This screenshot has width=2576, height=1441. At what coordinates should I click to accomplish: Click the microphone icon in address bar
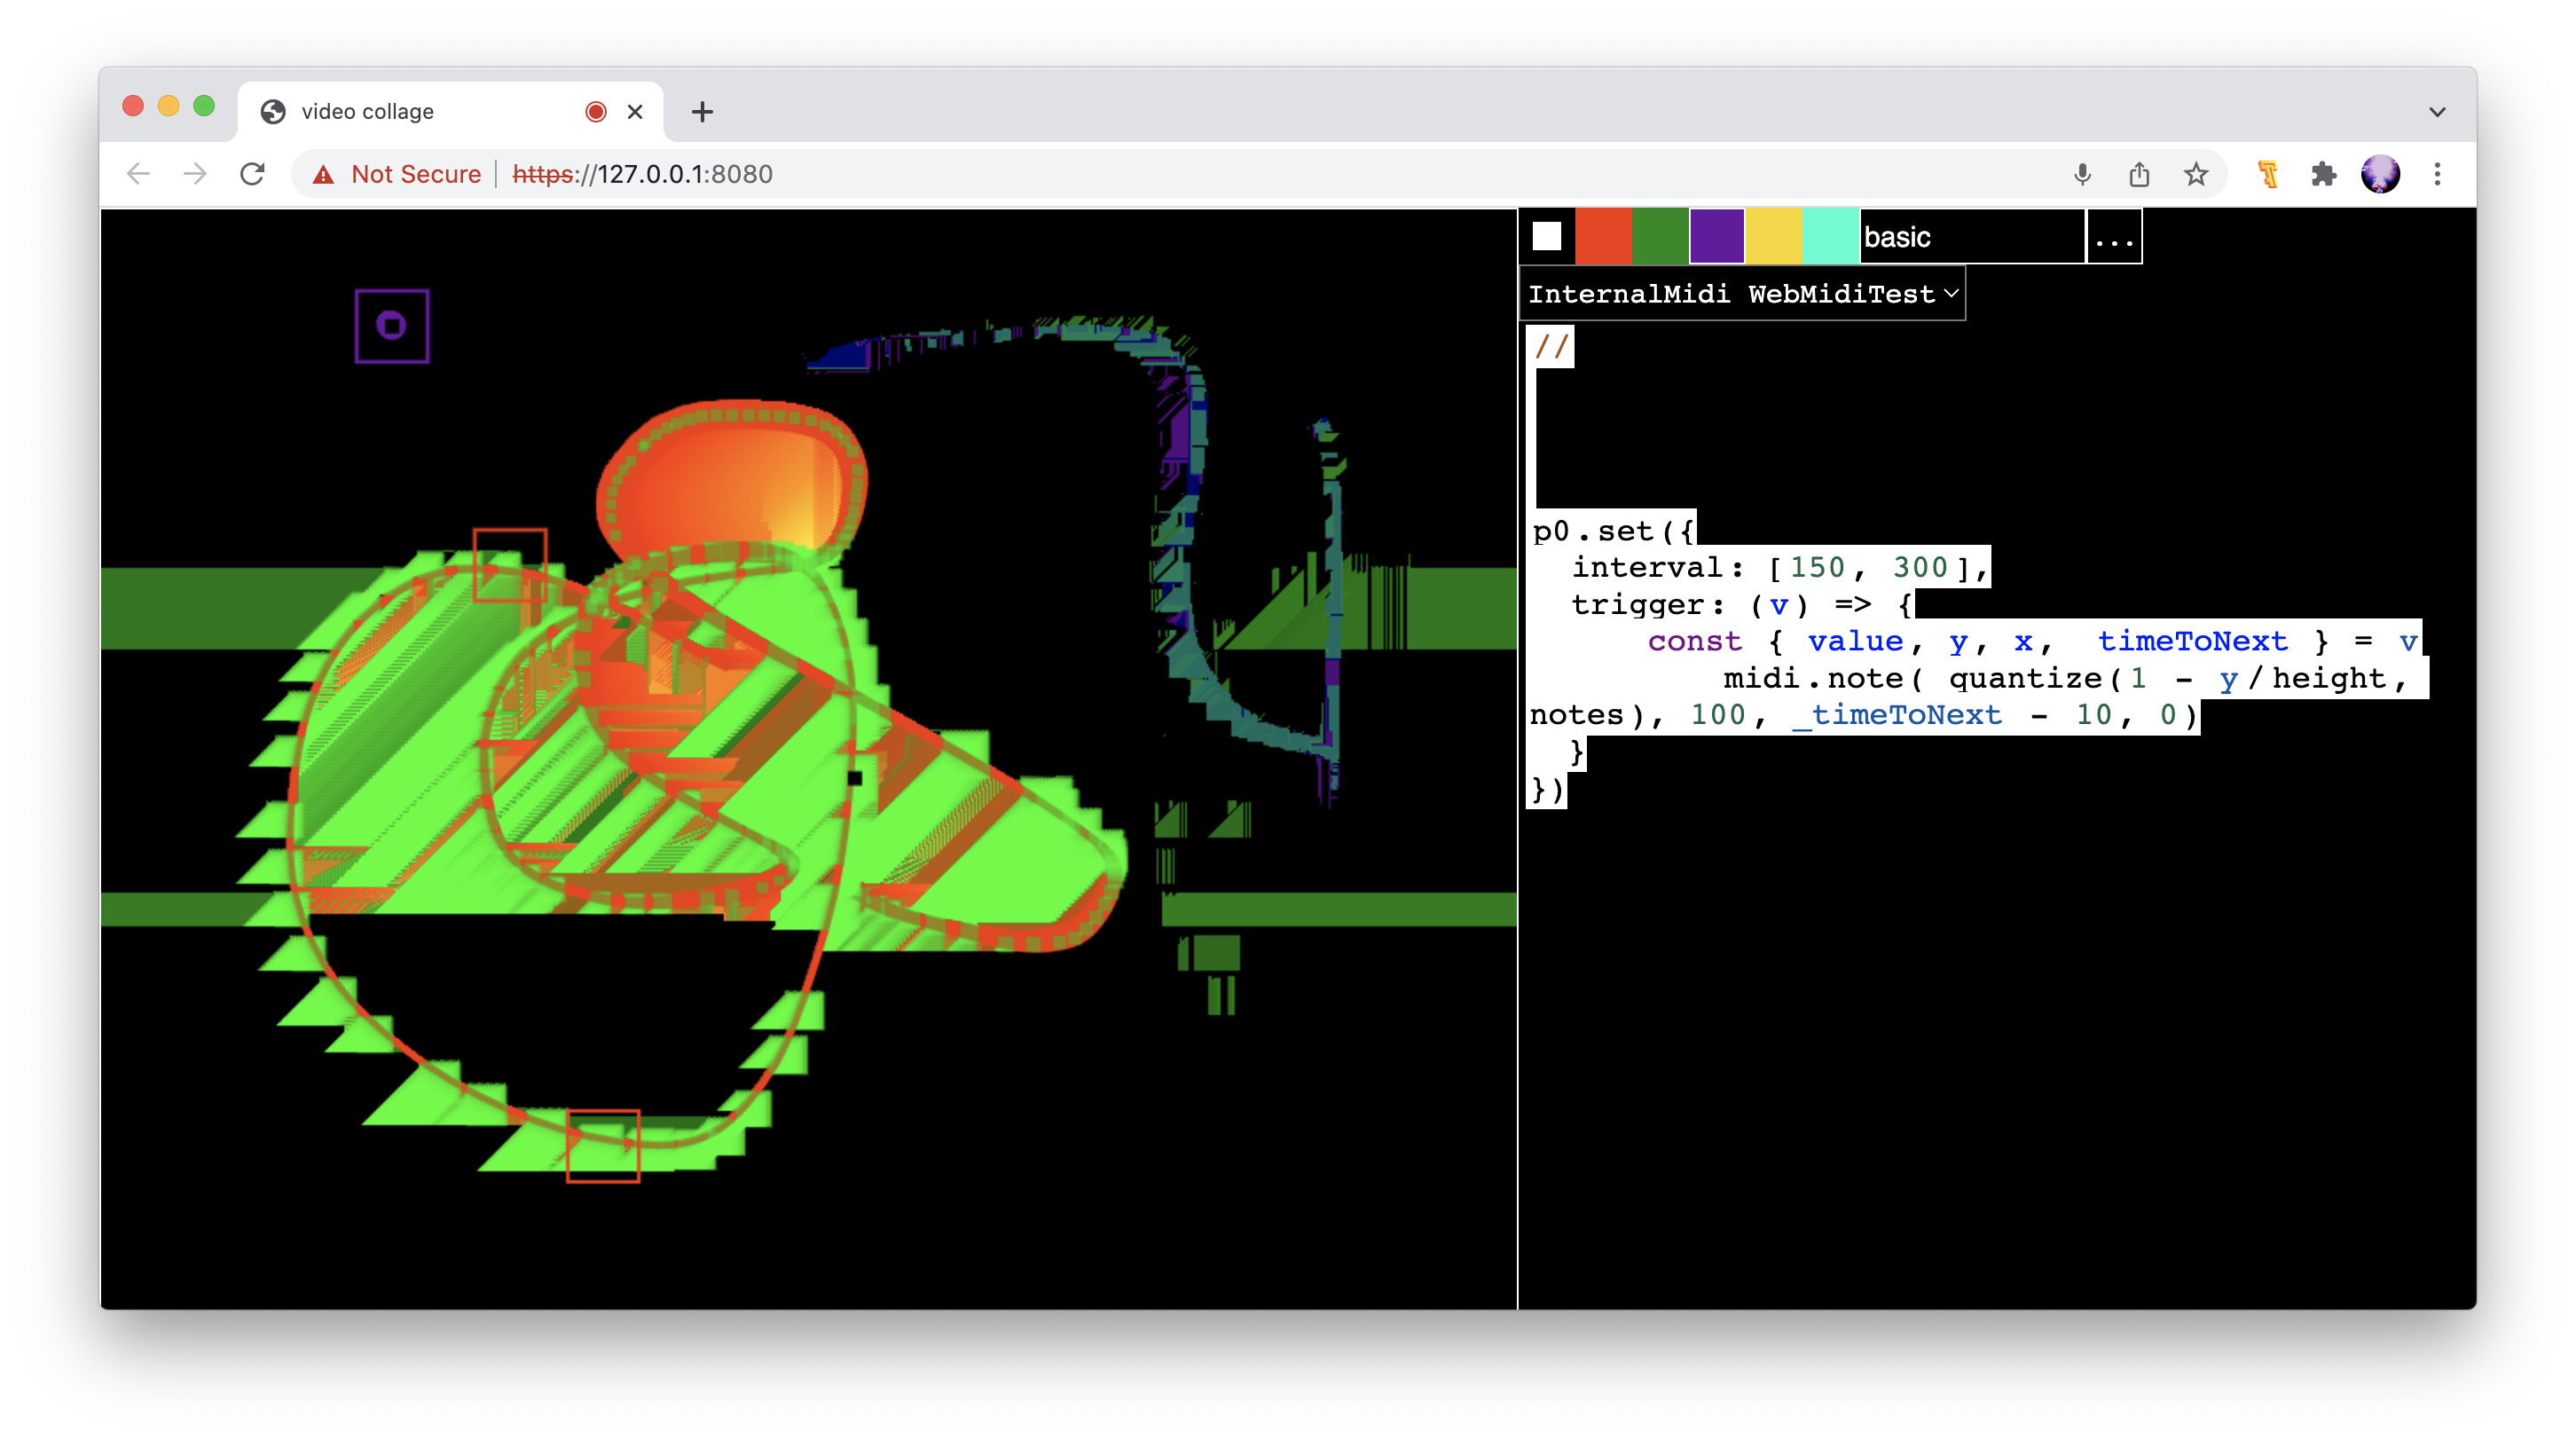click(x=2082, y=174)
